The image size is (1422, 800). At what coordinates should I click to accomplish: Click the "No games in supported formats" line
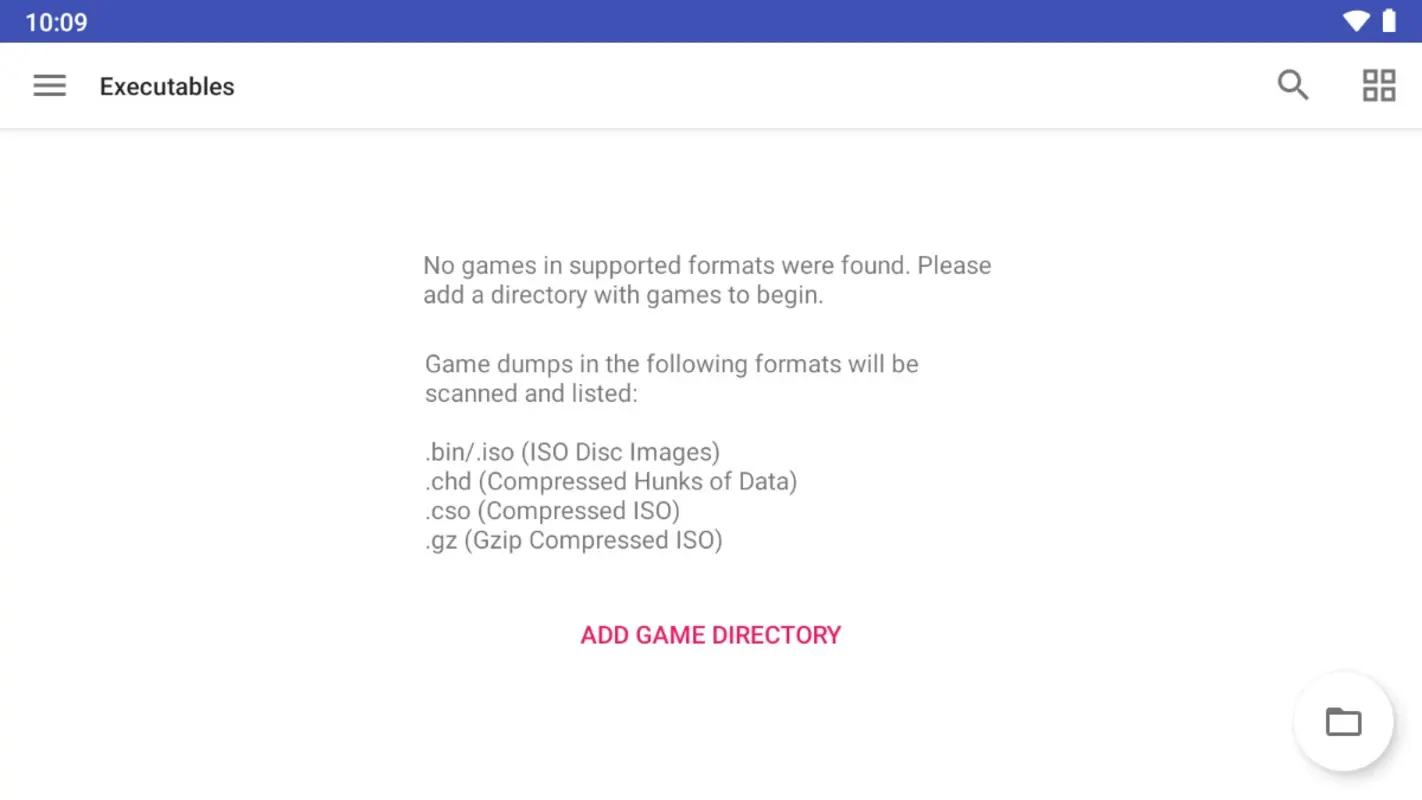point(707,265)
